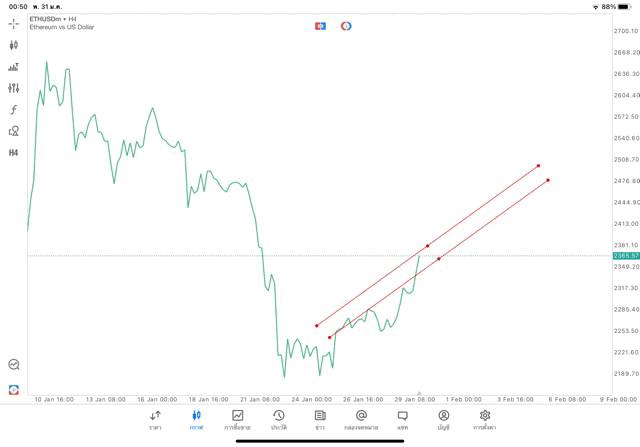This screenshot has height=447, width=640.
Task: Open the บัญชี (Account) tab
Action: click(443, 420)
